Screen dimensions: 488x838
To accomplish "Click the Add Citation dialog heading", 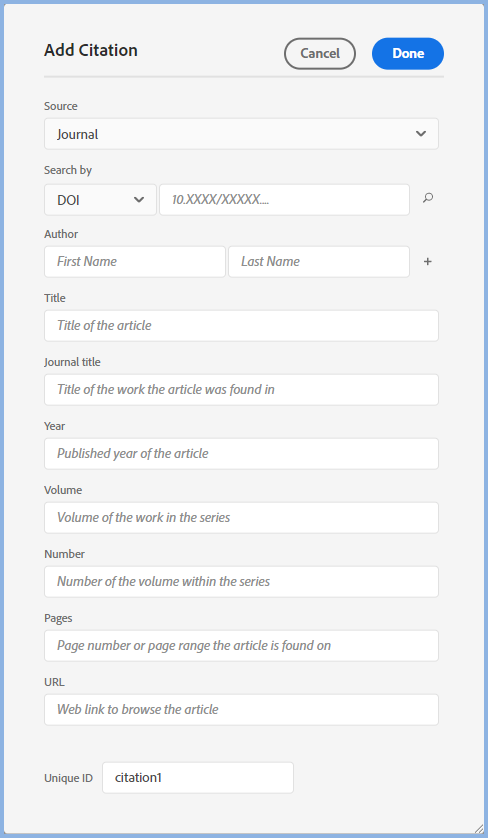I will coord(91,50).
